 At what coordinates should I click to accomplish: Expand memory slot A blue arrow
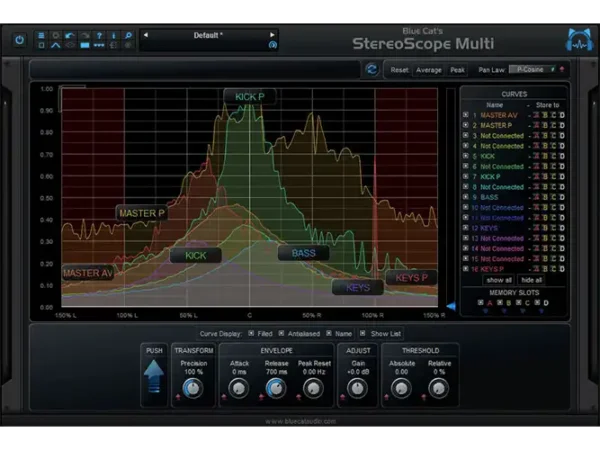[486, 311]
